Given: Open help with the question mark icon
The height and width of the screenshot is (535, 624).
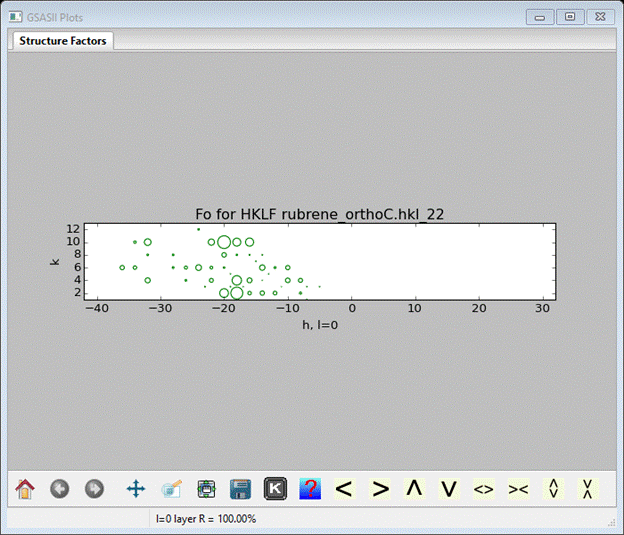Looking at the screenshot, I should point(310,489).
